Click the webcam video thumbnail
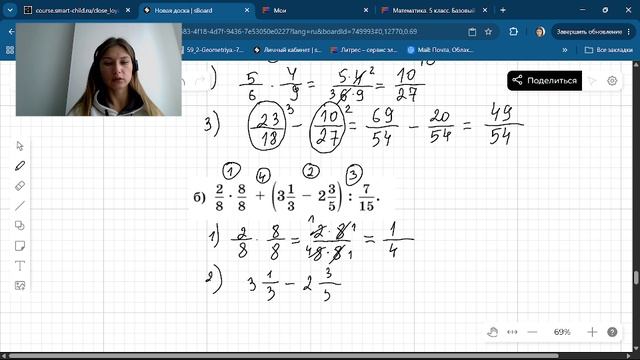 (x=99, y=69)
